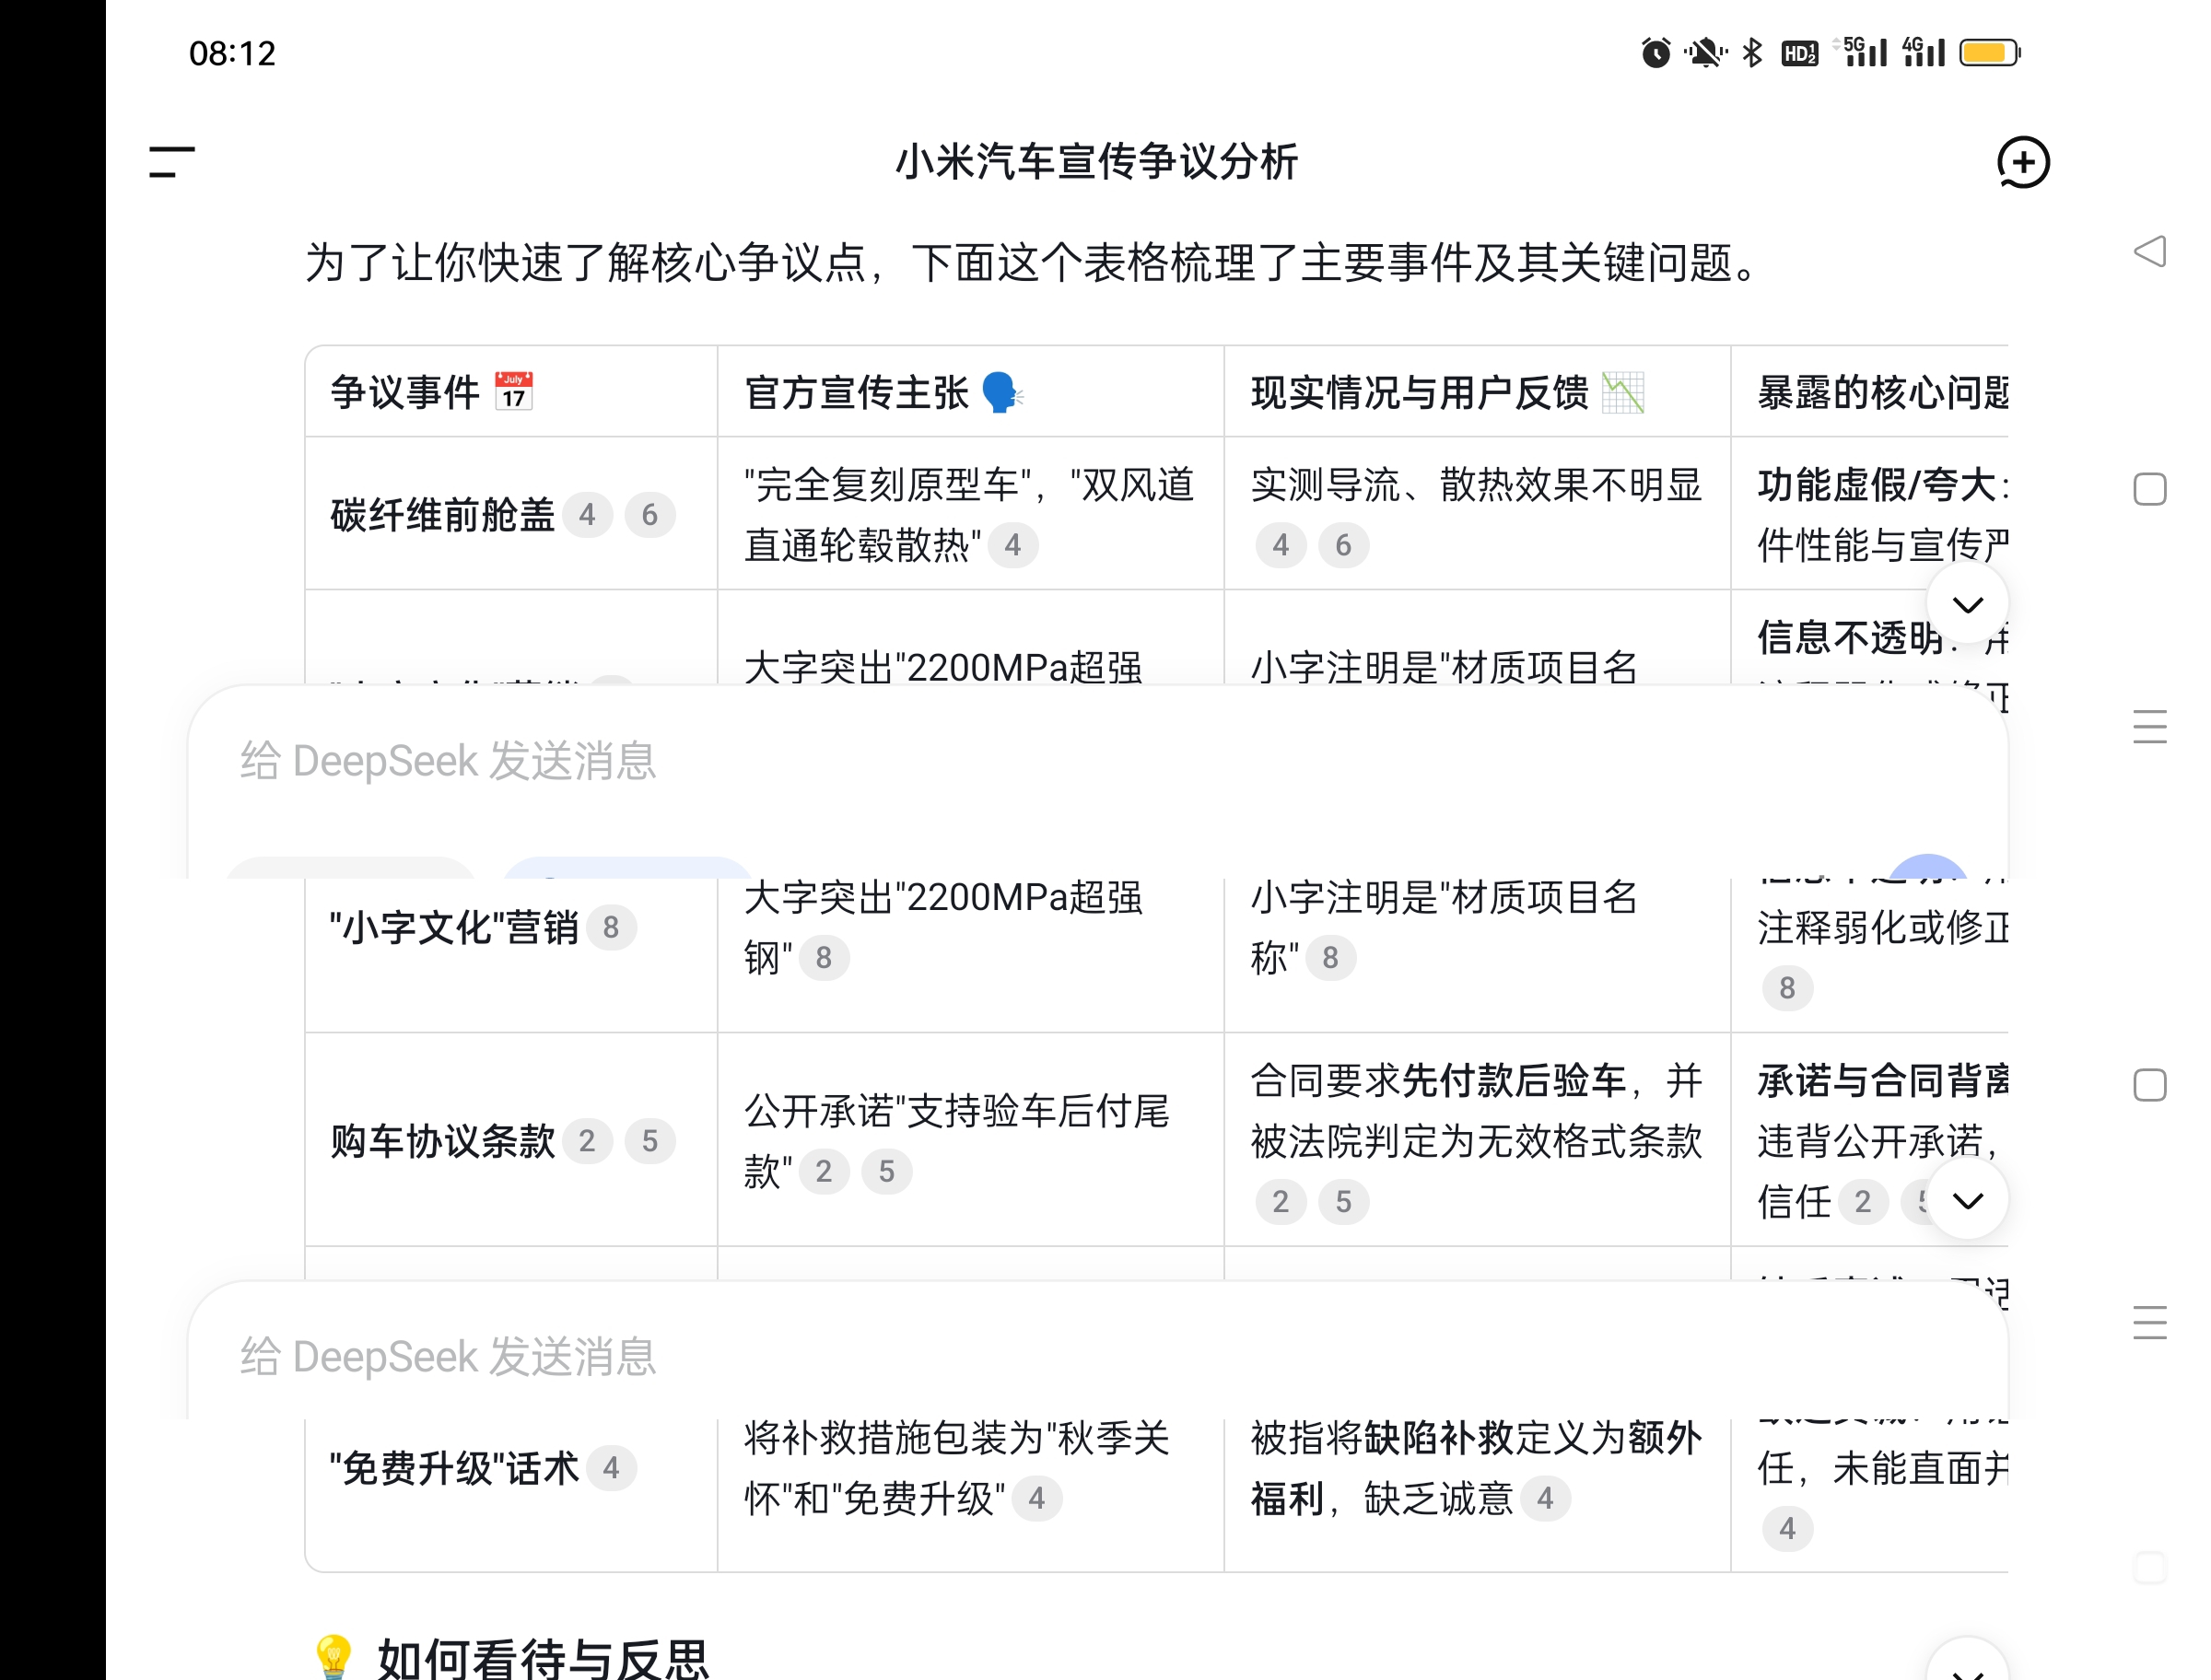
Task: Open citation 6 next to 碳纤维前舱盖
Action: click(650, 515)
